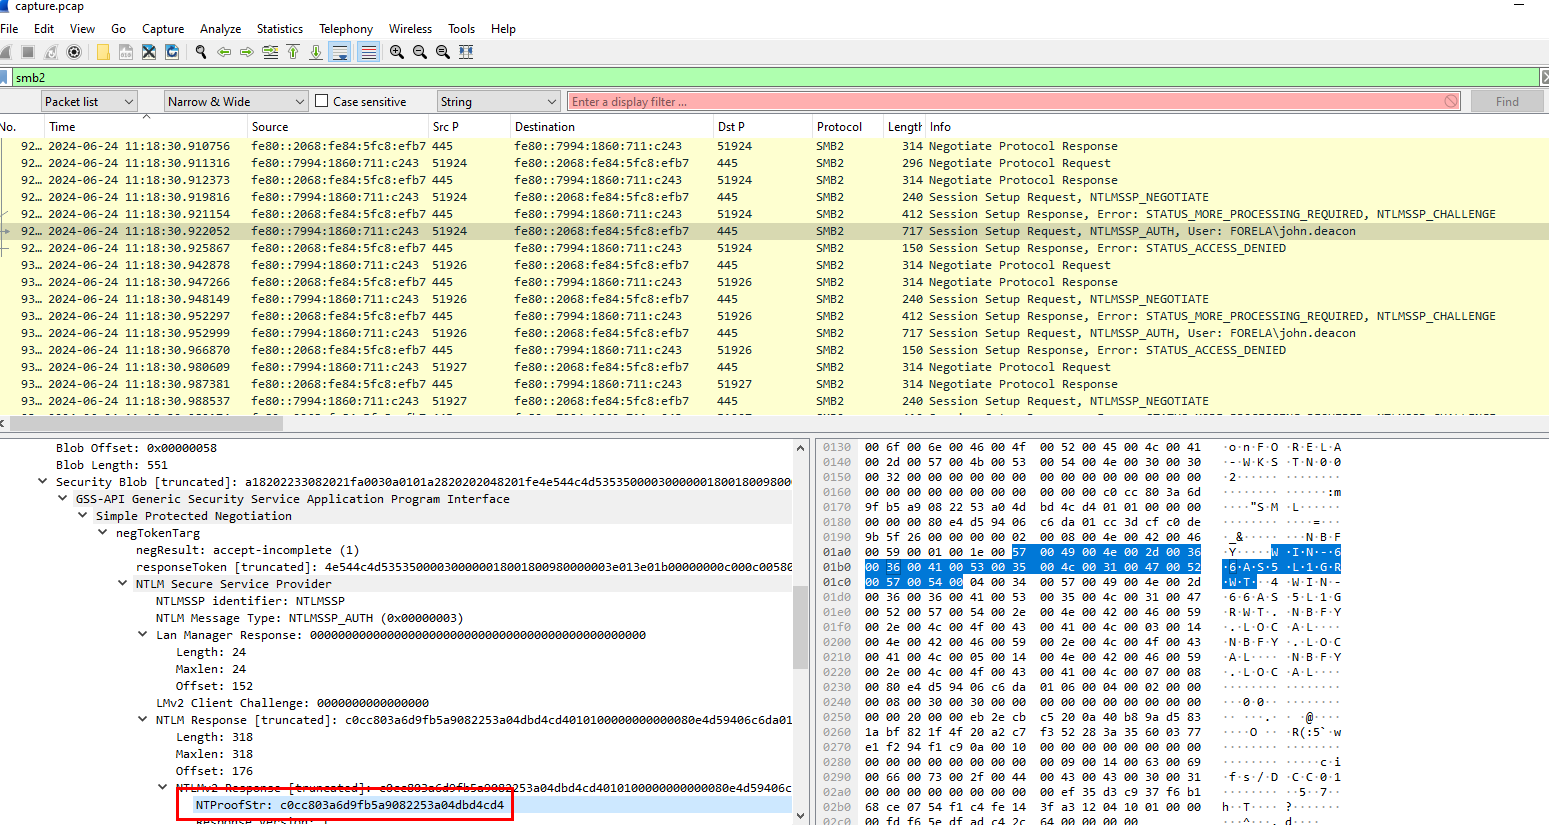Open the Narrow & Wide charset dropdown
This screenshot has width=1549, height=825.
(x=236, y=101)
